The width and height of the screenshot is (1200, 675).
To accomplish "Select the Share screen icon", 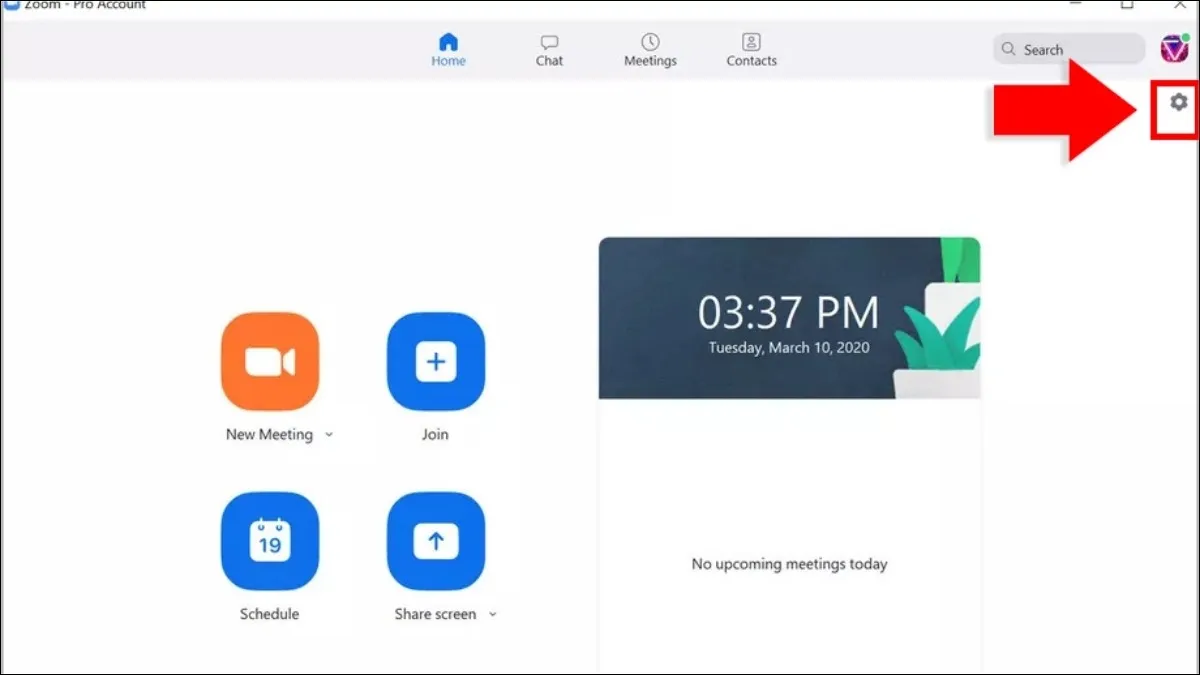I will 436,541.
